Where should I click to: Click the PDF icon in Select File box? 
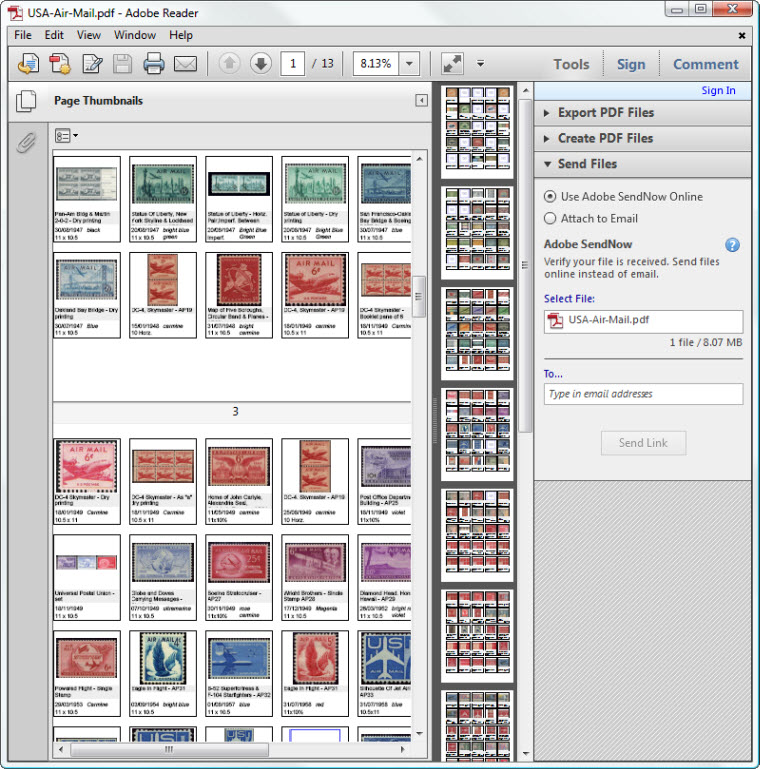(x=556, y=321)
